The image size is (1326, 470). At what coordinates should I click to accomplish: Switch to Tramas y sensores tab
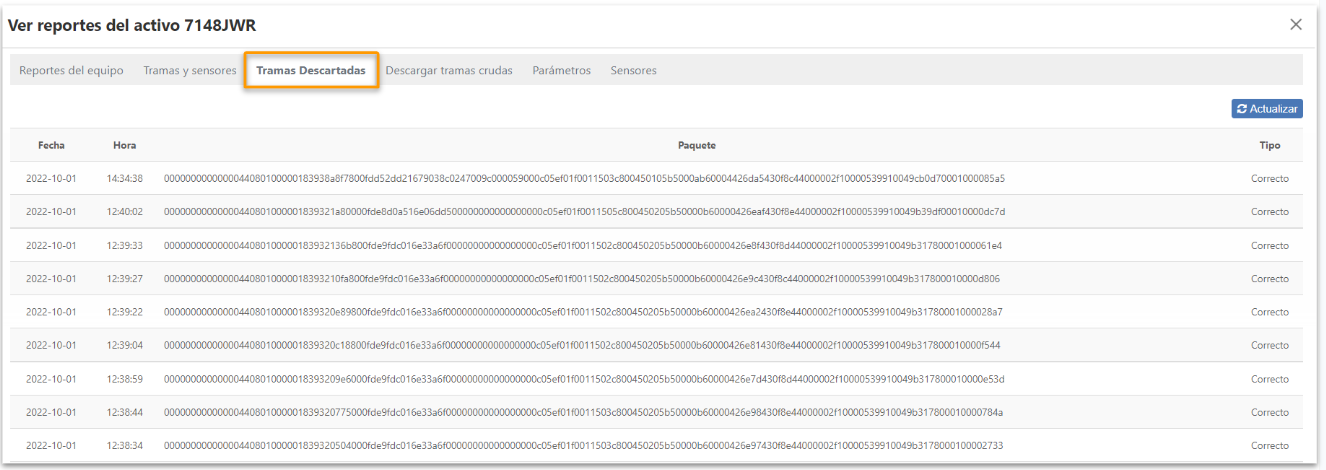point(190,71)
